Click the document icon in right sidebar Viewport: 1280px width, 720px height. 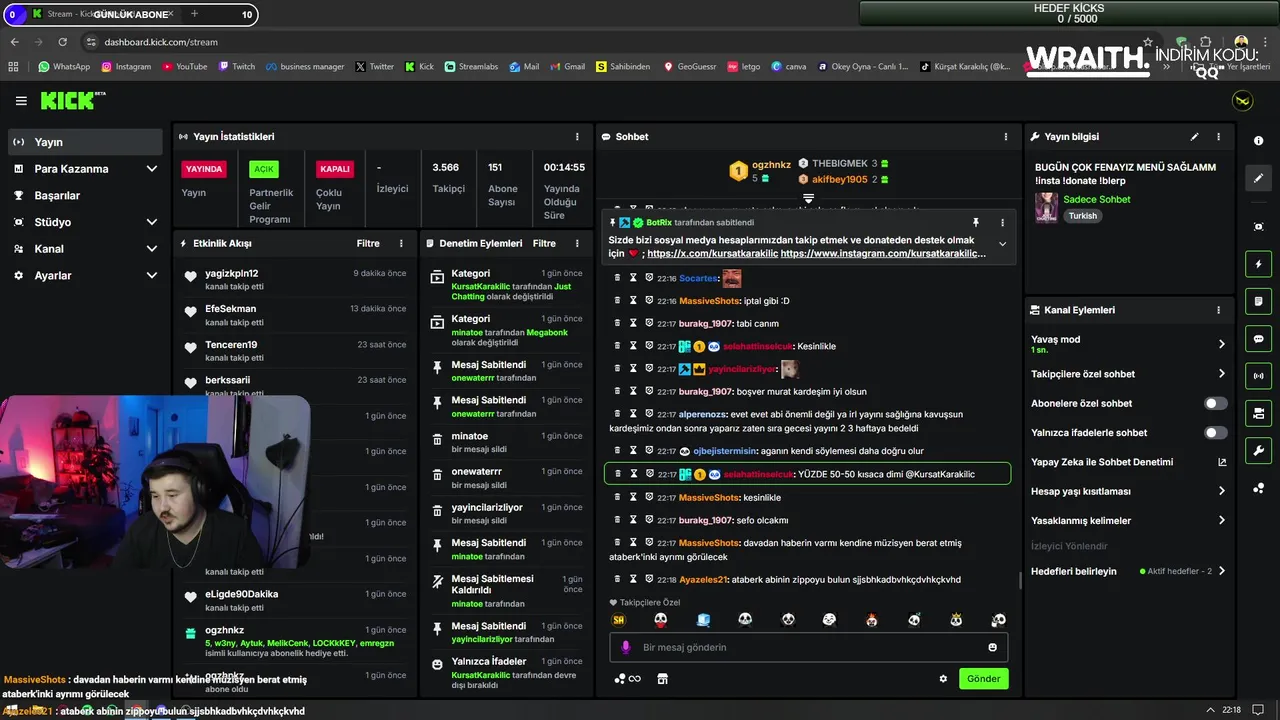coord(1258,301)
